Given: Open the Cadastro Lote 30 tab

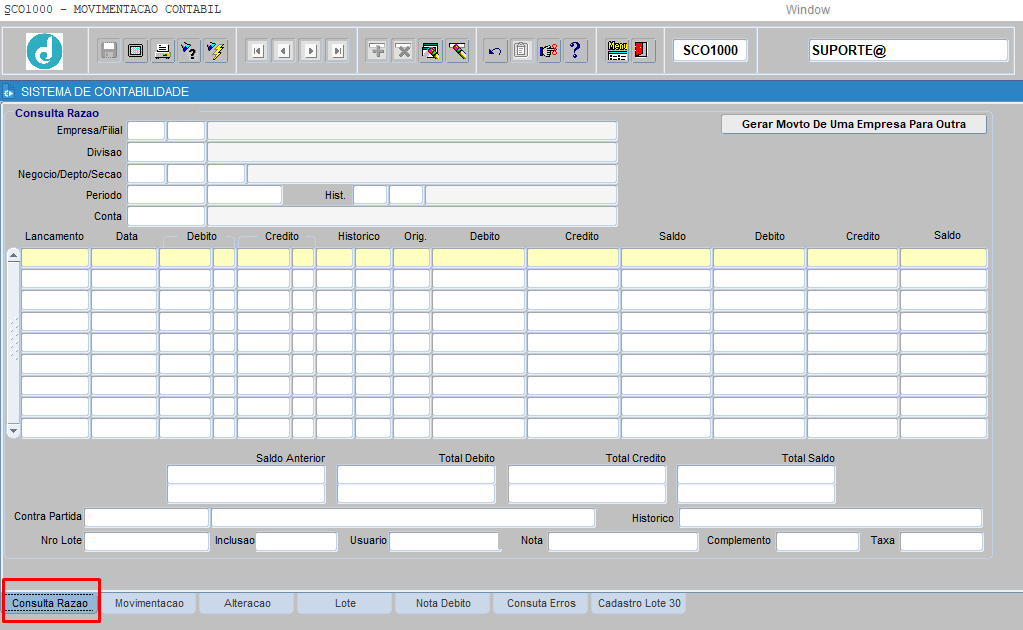Looking at the screenshot, I should (x=639, y=603).
